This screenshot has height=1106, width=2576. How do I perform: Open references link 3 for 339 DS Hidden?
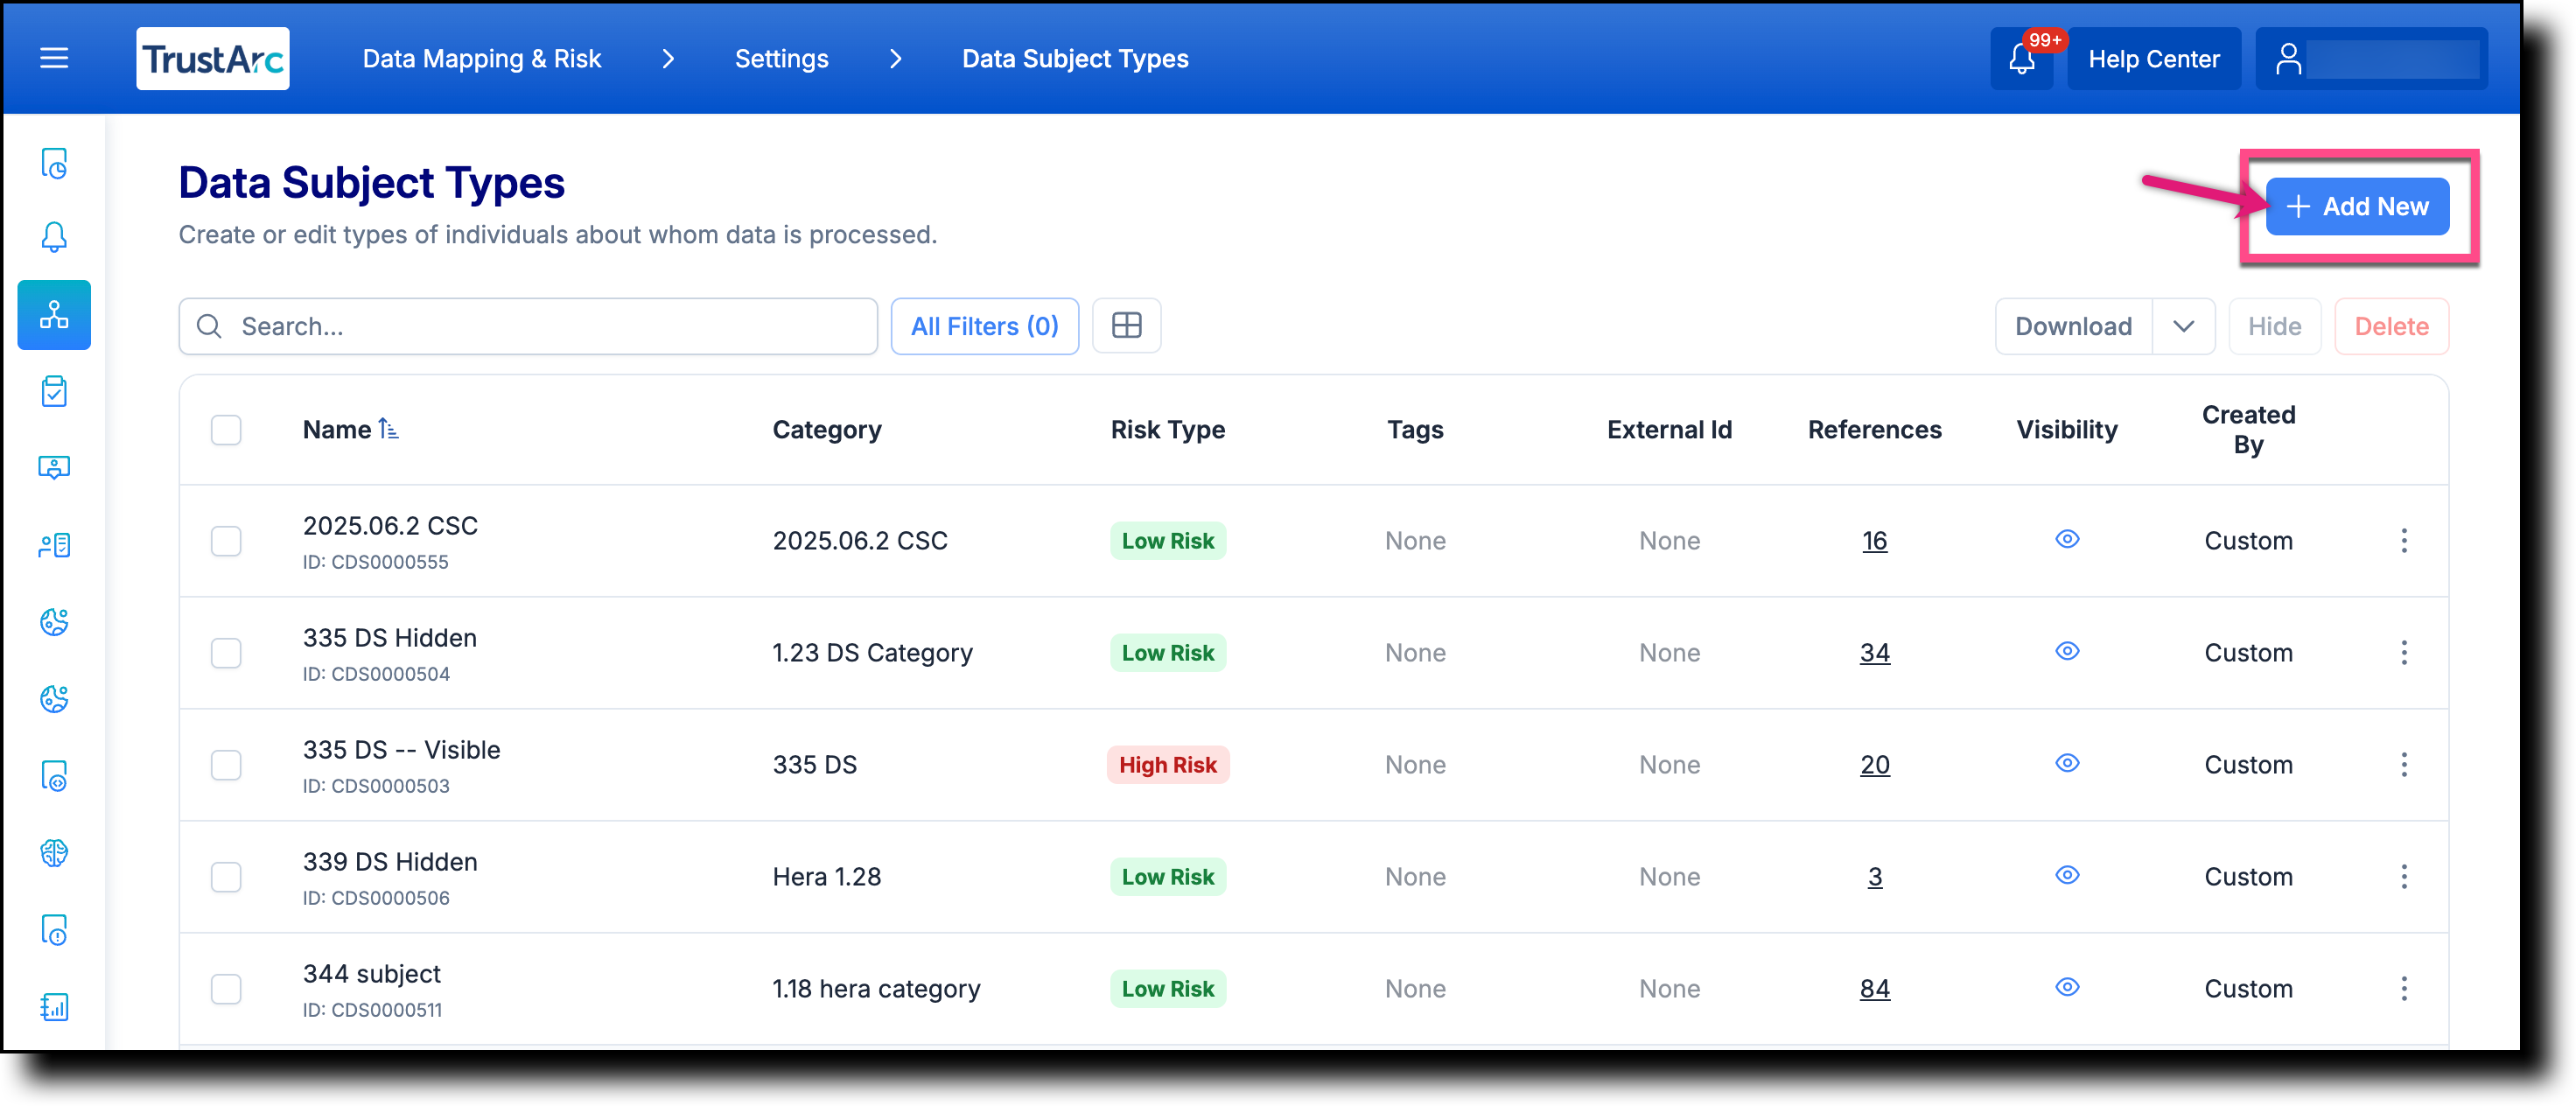click(1874, 877)
